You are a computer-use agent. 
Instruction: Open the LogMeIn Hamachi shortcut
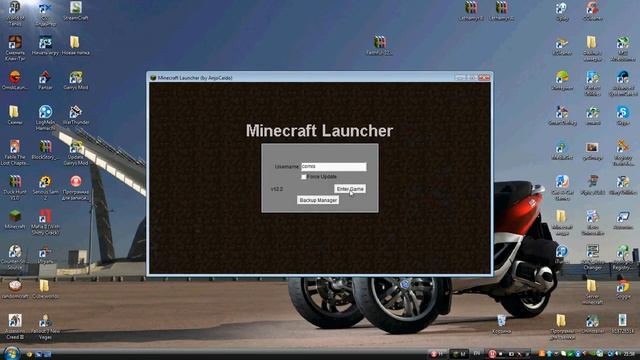[45, 118]
